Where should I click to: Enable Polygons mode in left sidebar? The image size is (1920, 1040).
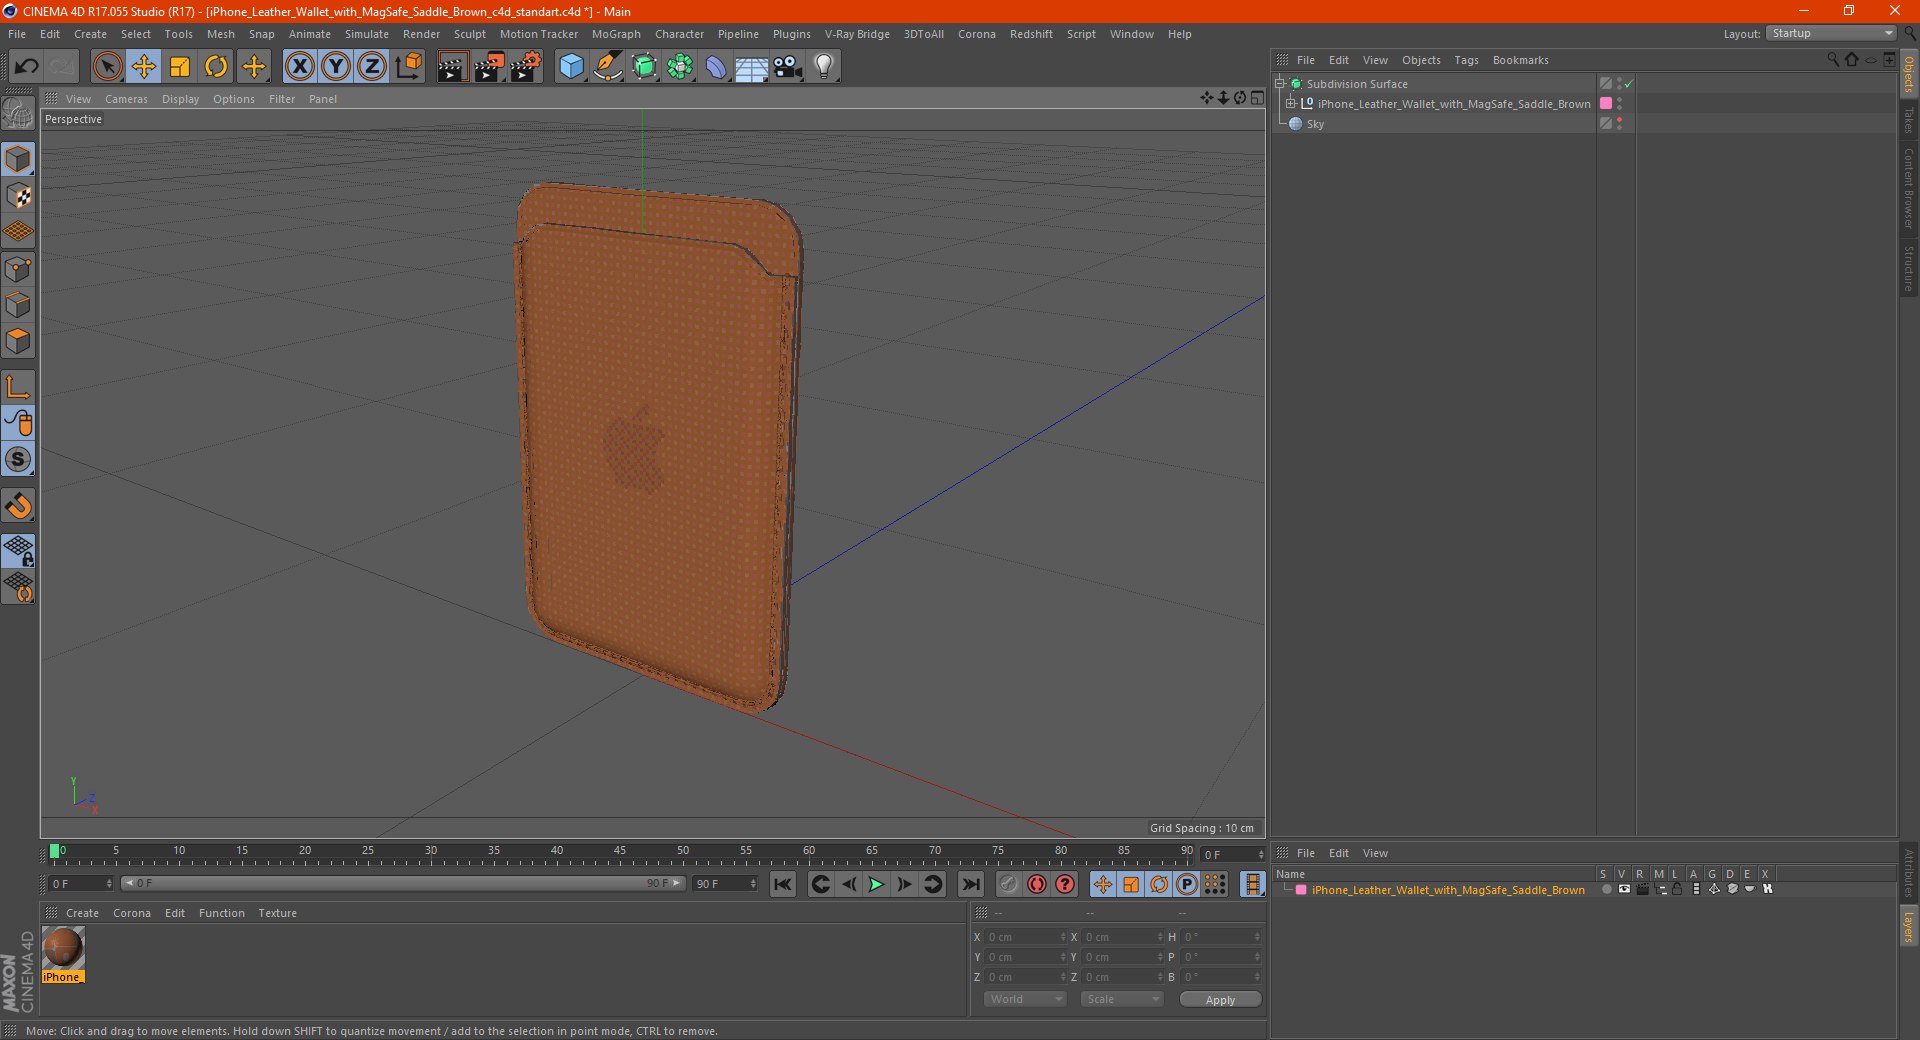pos(19,341)
